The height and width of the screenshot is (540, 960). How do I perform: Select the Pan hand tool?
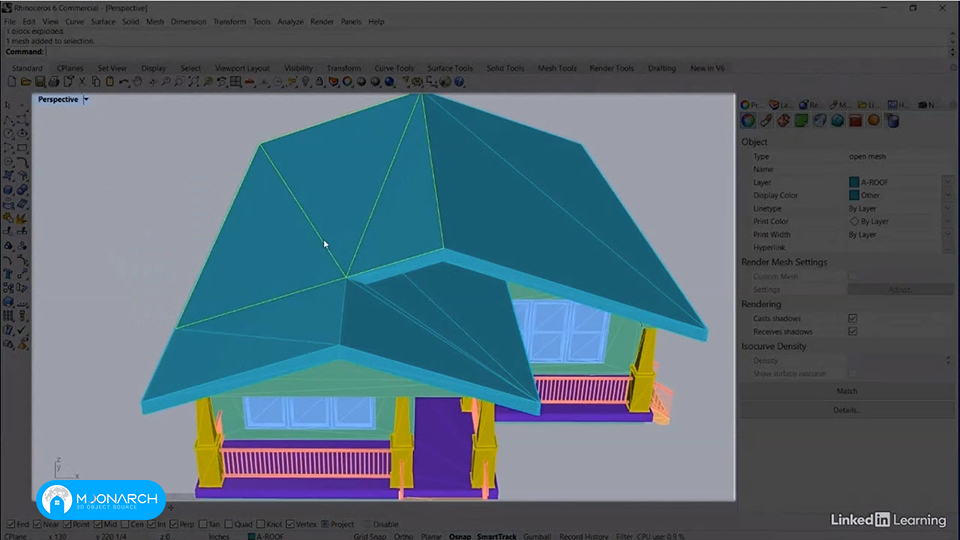(x=138, y=81)
